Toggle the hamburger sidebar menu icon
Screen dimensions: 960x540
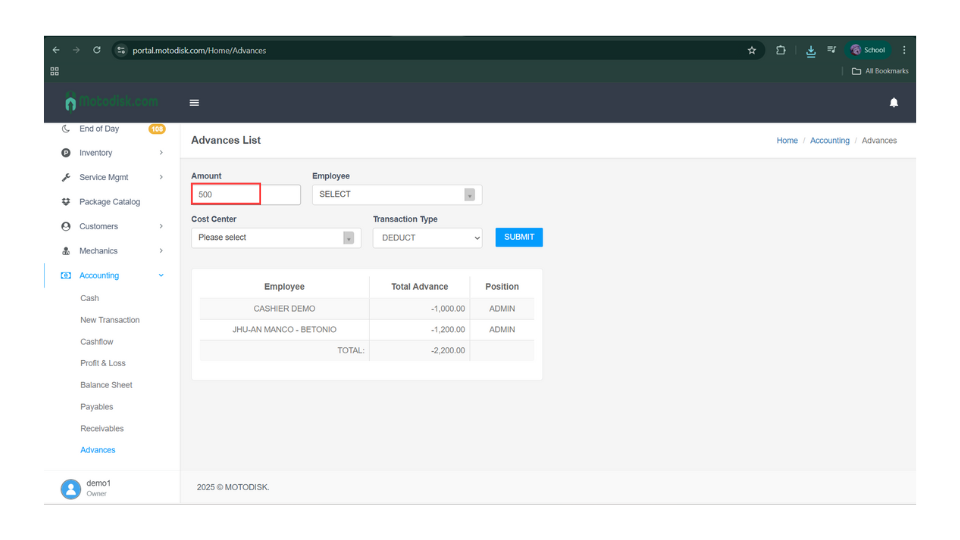pyautogui.click(x=194, y=103)
